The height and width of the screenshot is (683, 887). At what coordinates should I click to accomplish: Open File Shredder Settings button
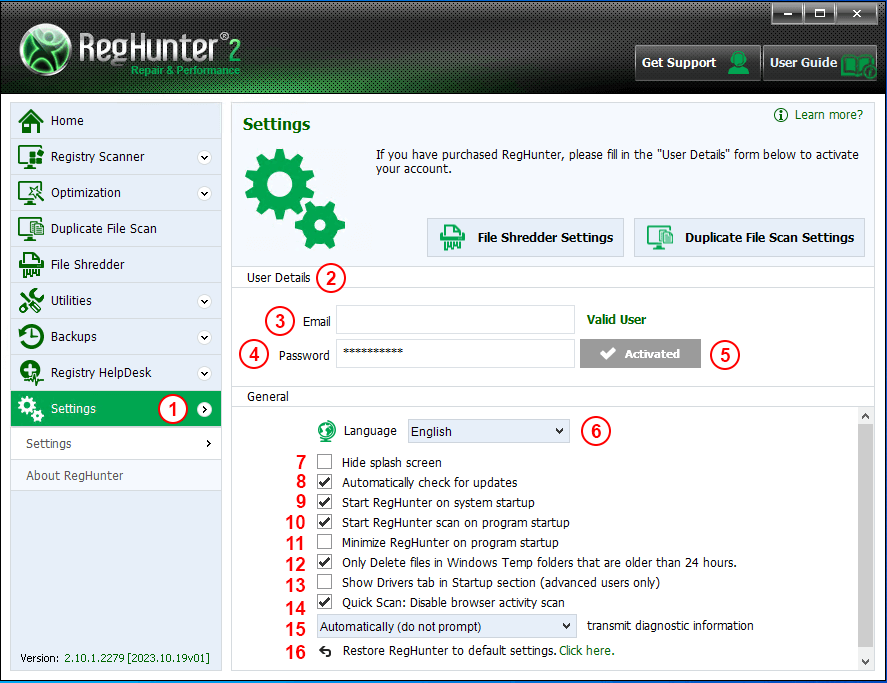point(526,238)
